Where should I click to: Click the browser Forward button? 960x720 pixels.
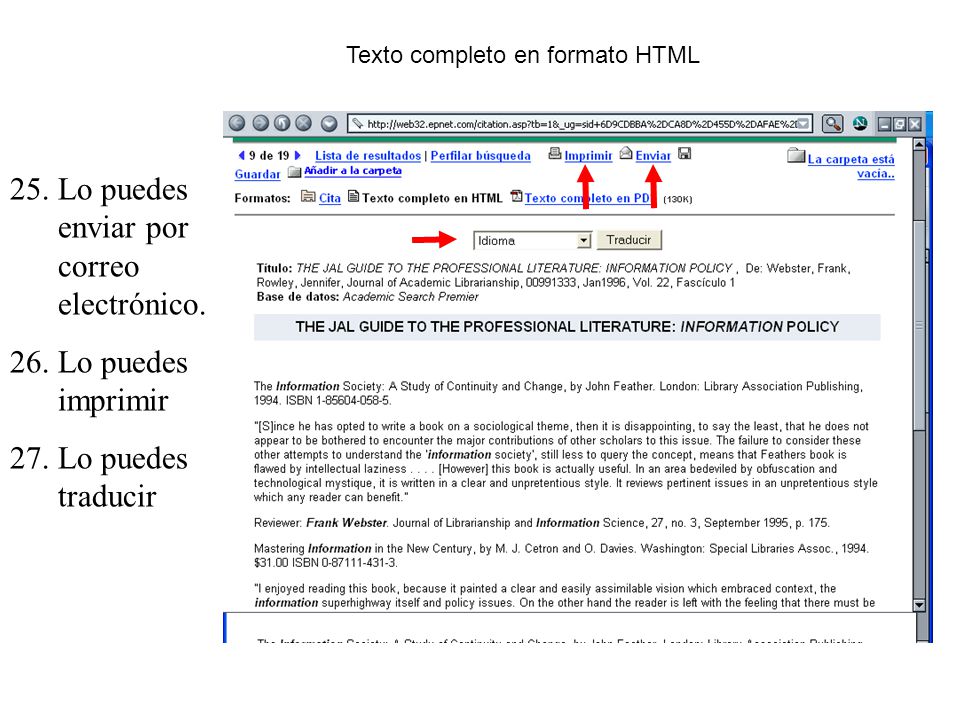[x=261, y=124]
